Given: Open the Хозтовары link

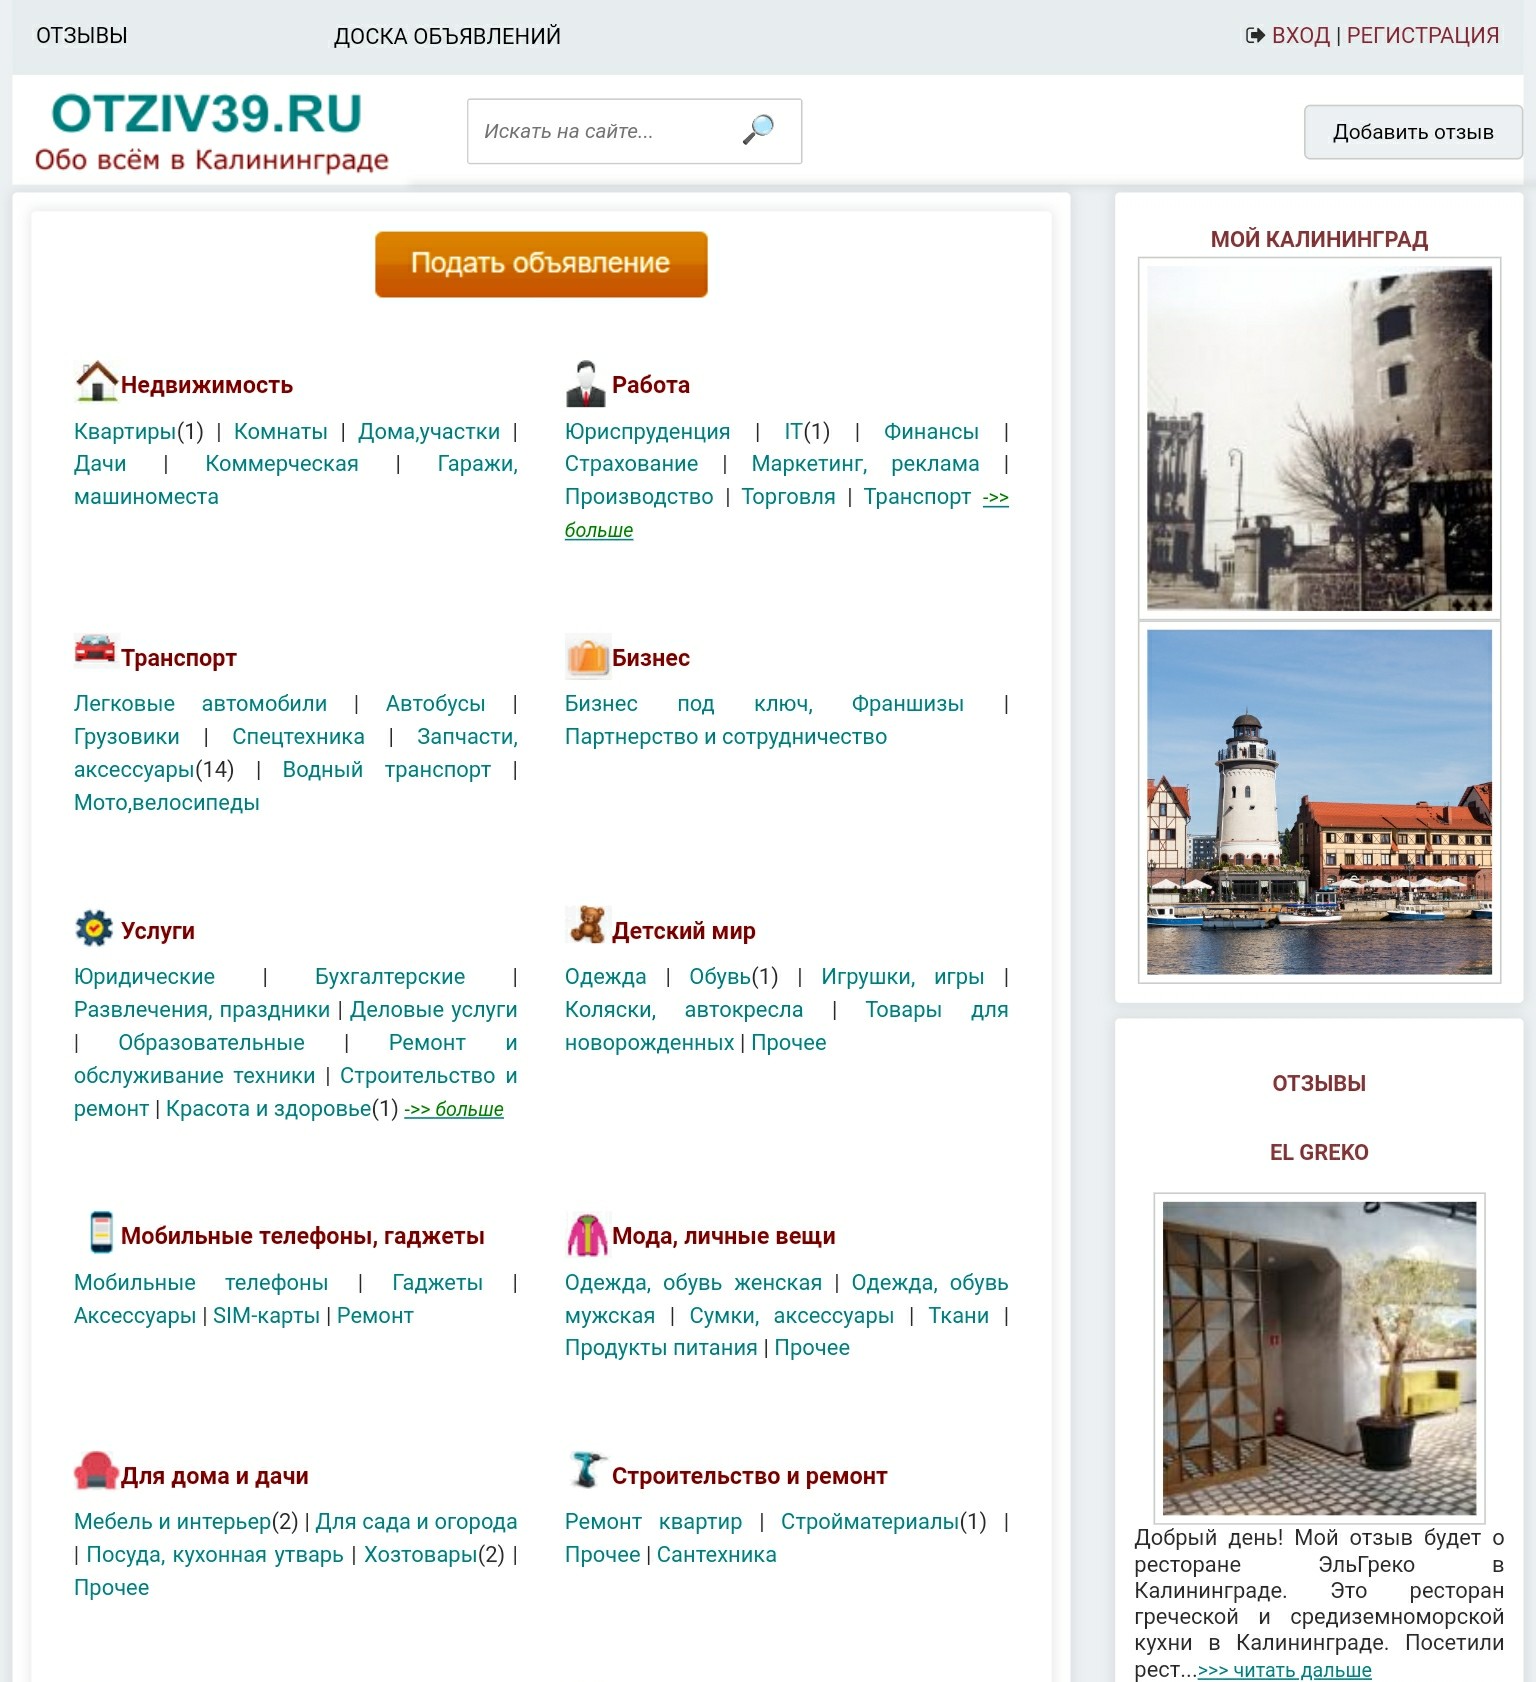Looking at the screenshot, I should (x=421, y=1554).
